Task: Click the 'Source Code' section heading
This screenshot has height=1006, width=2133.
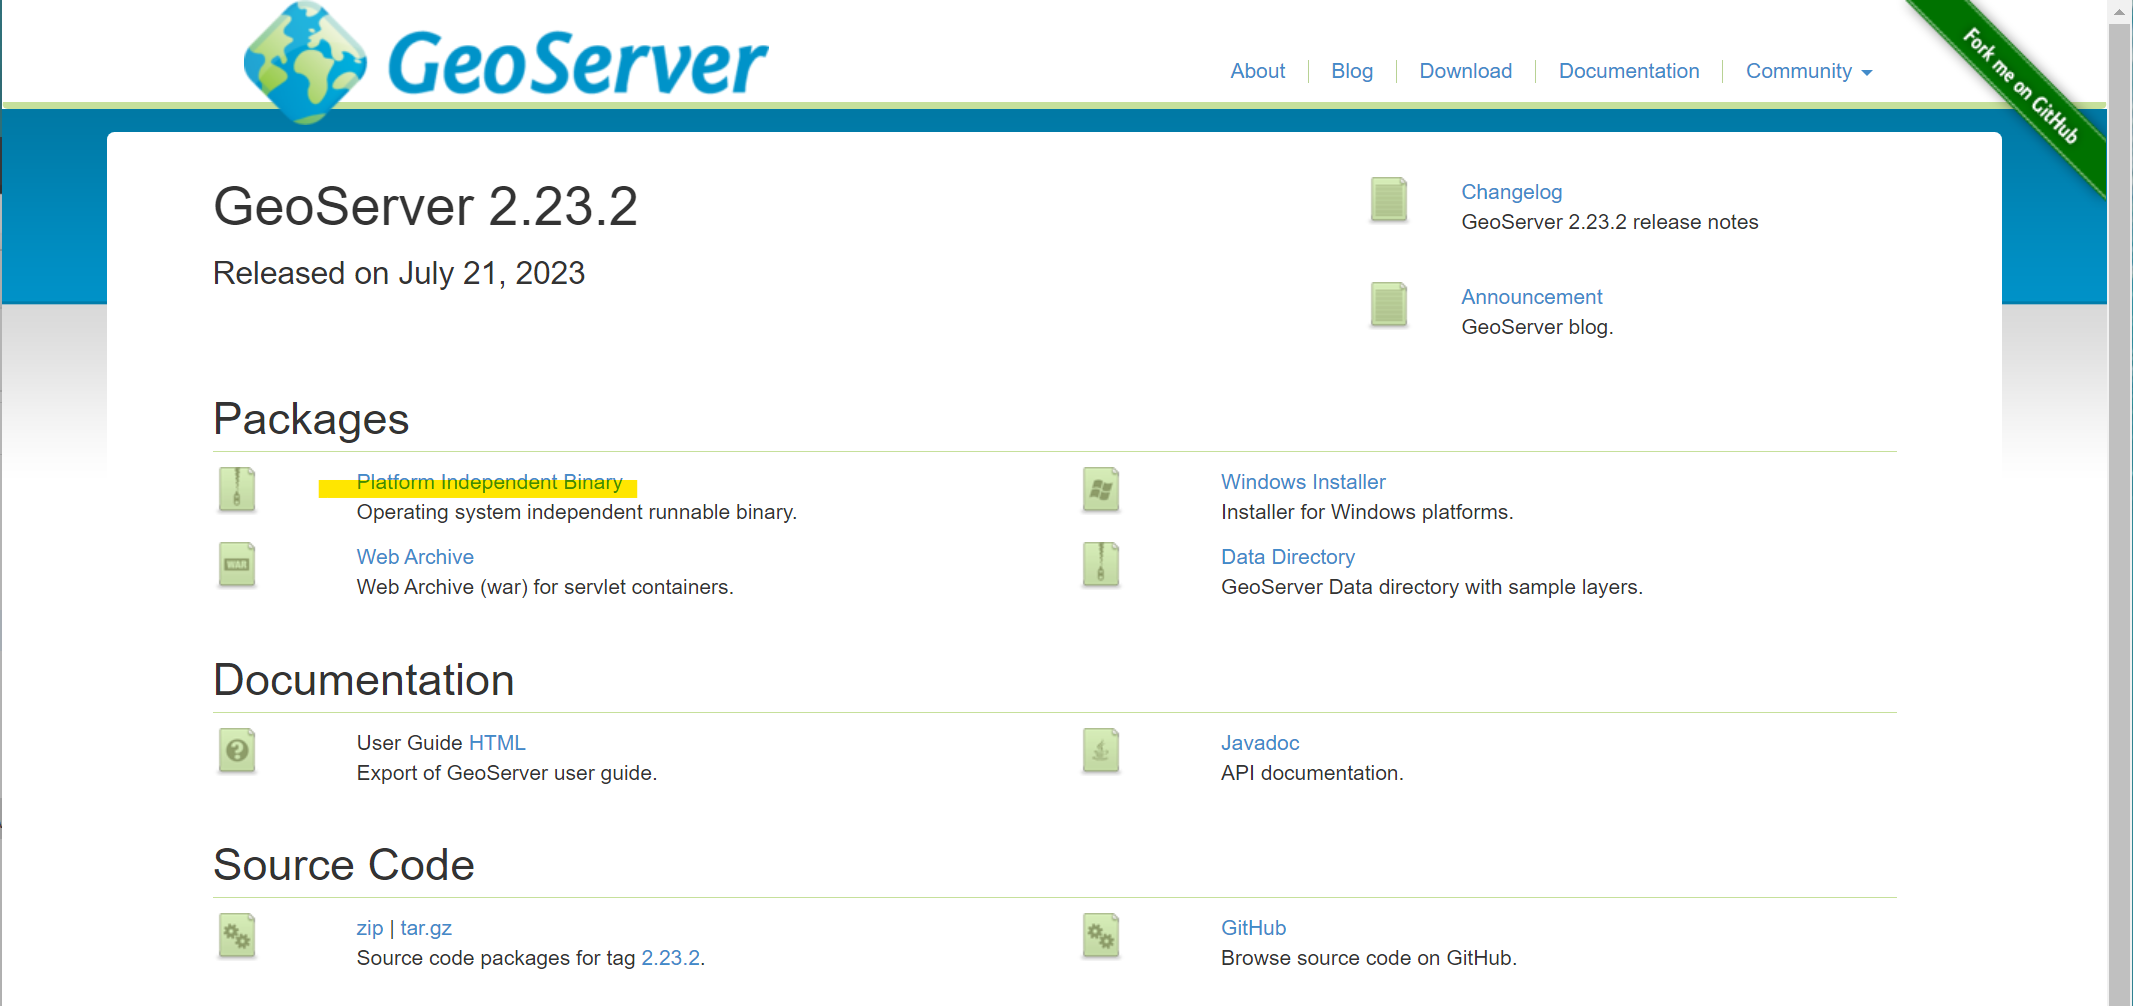Action: (344, 865)
